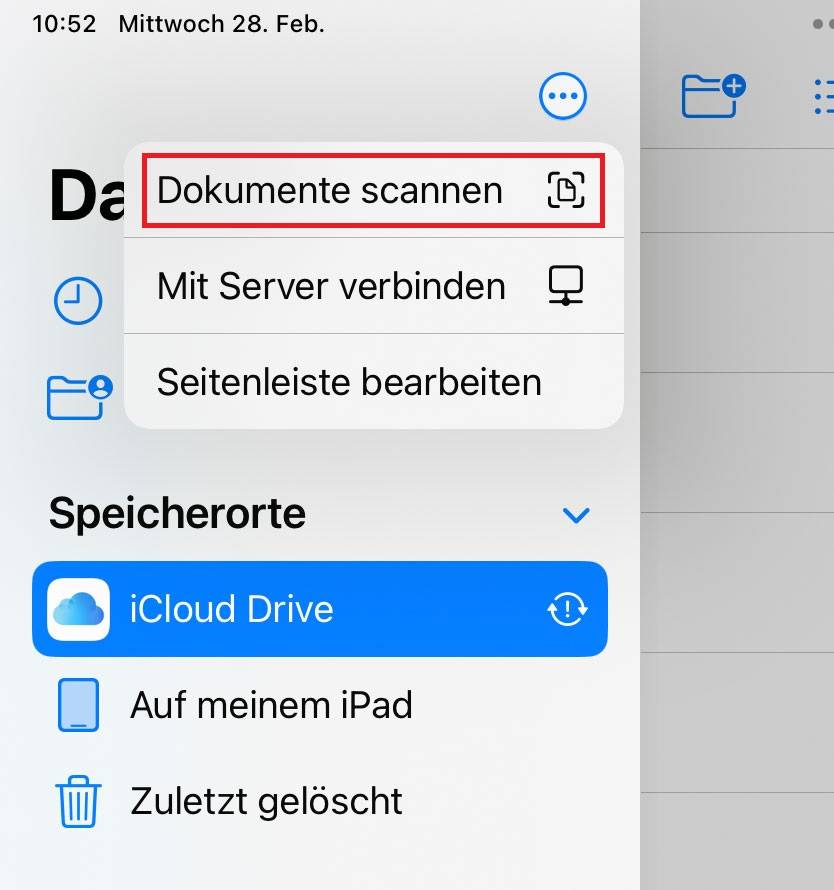Switch view with list view icon
This screenshot has width=834, height=890.
coord(823,96)
